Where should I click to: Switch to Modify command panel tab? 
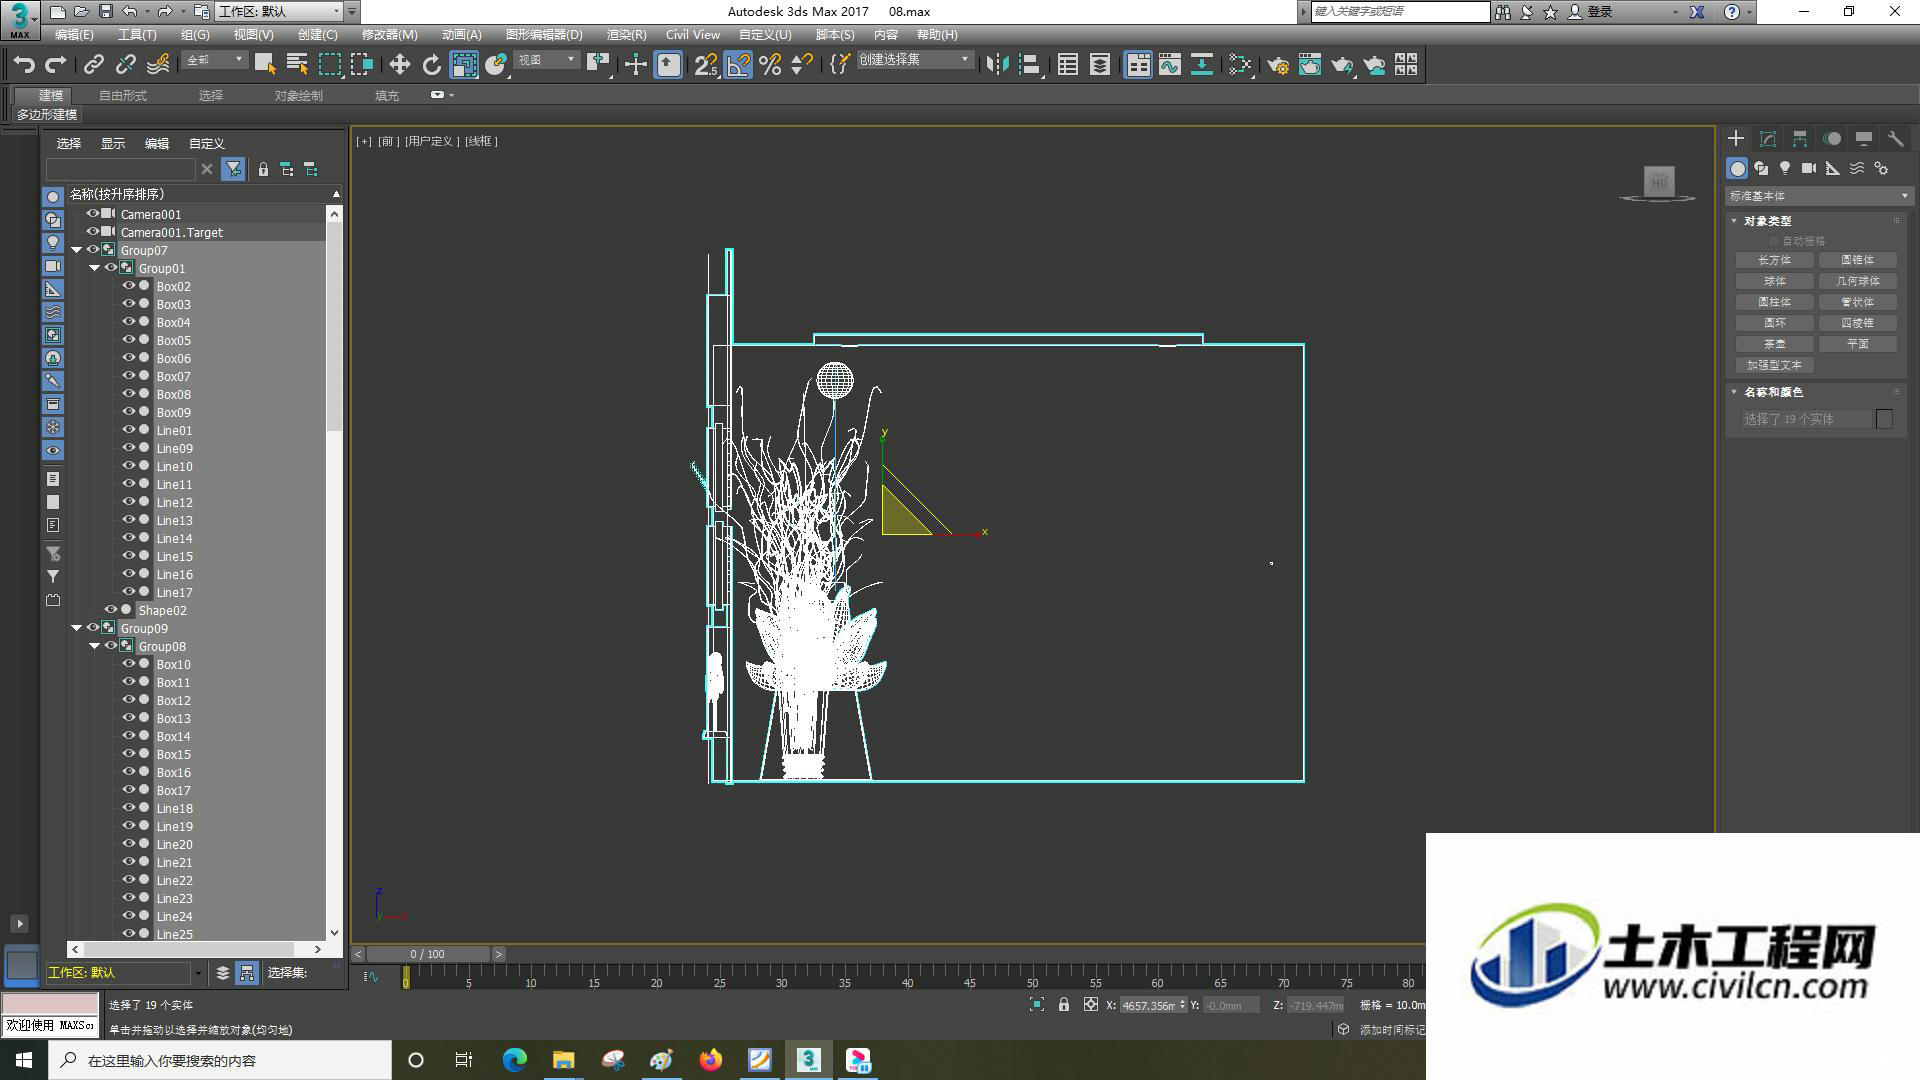(1768, 139)
